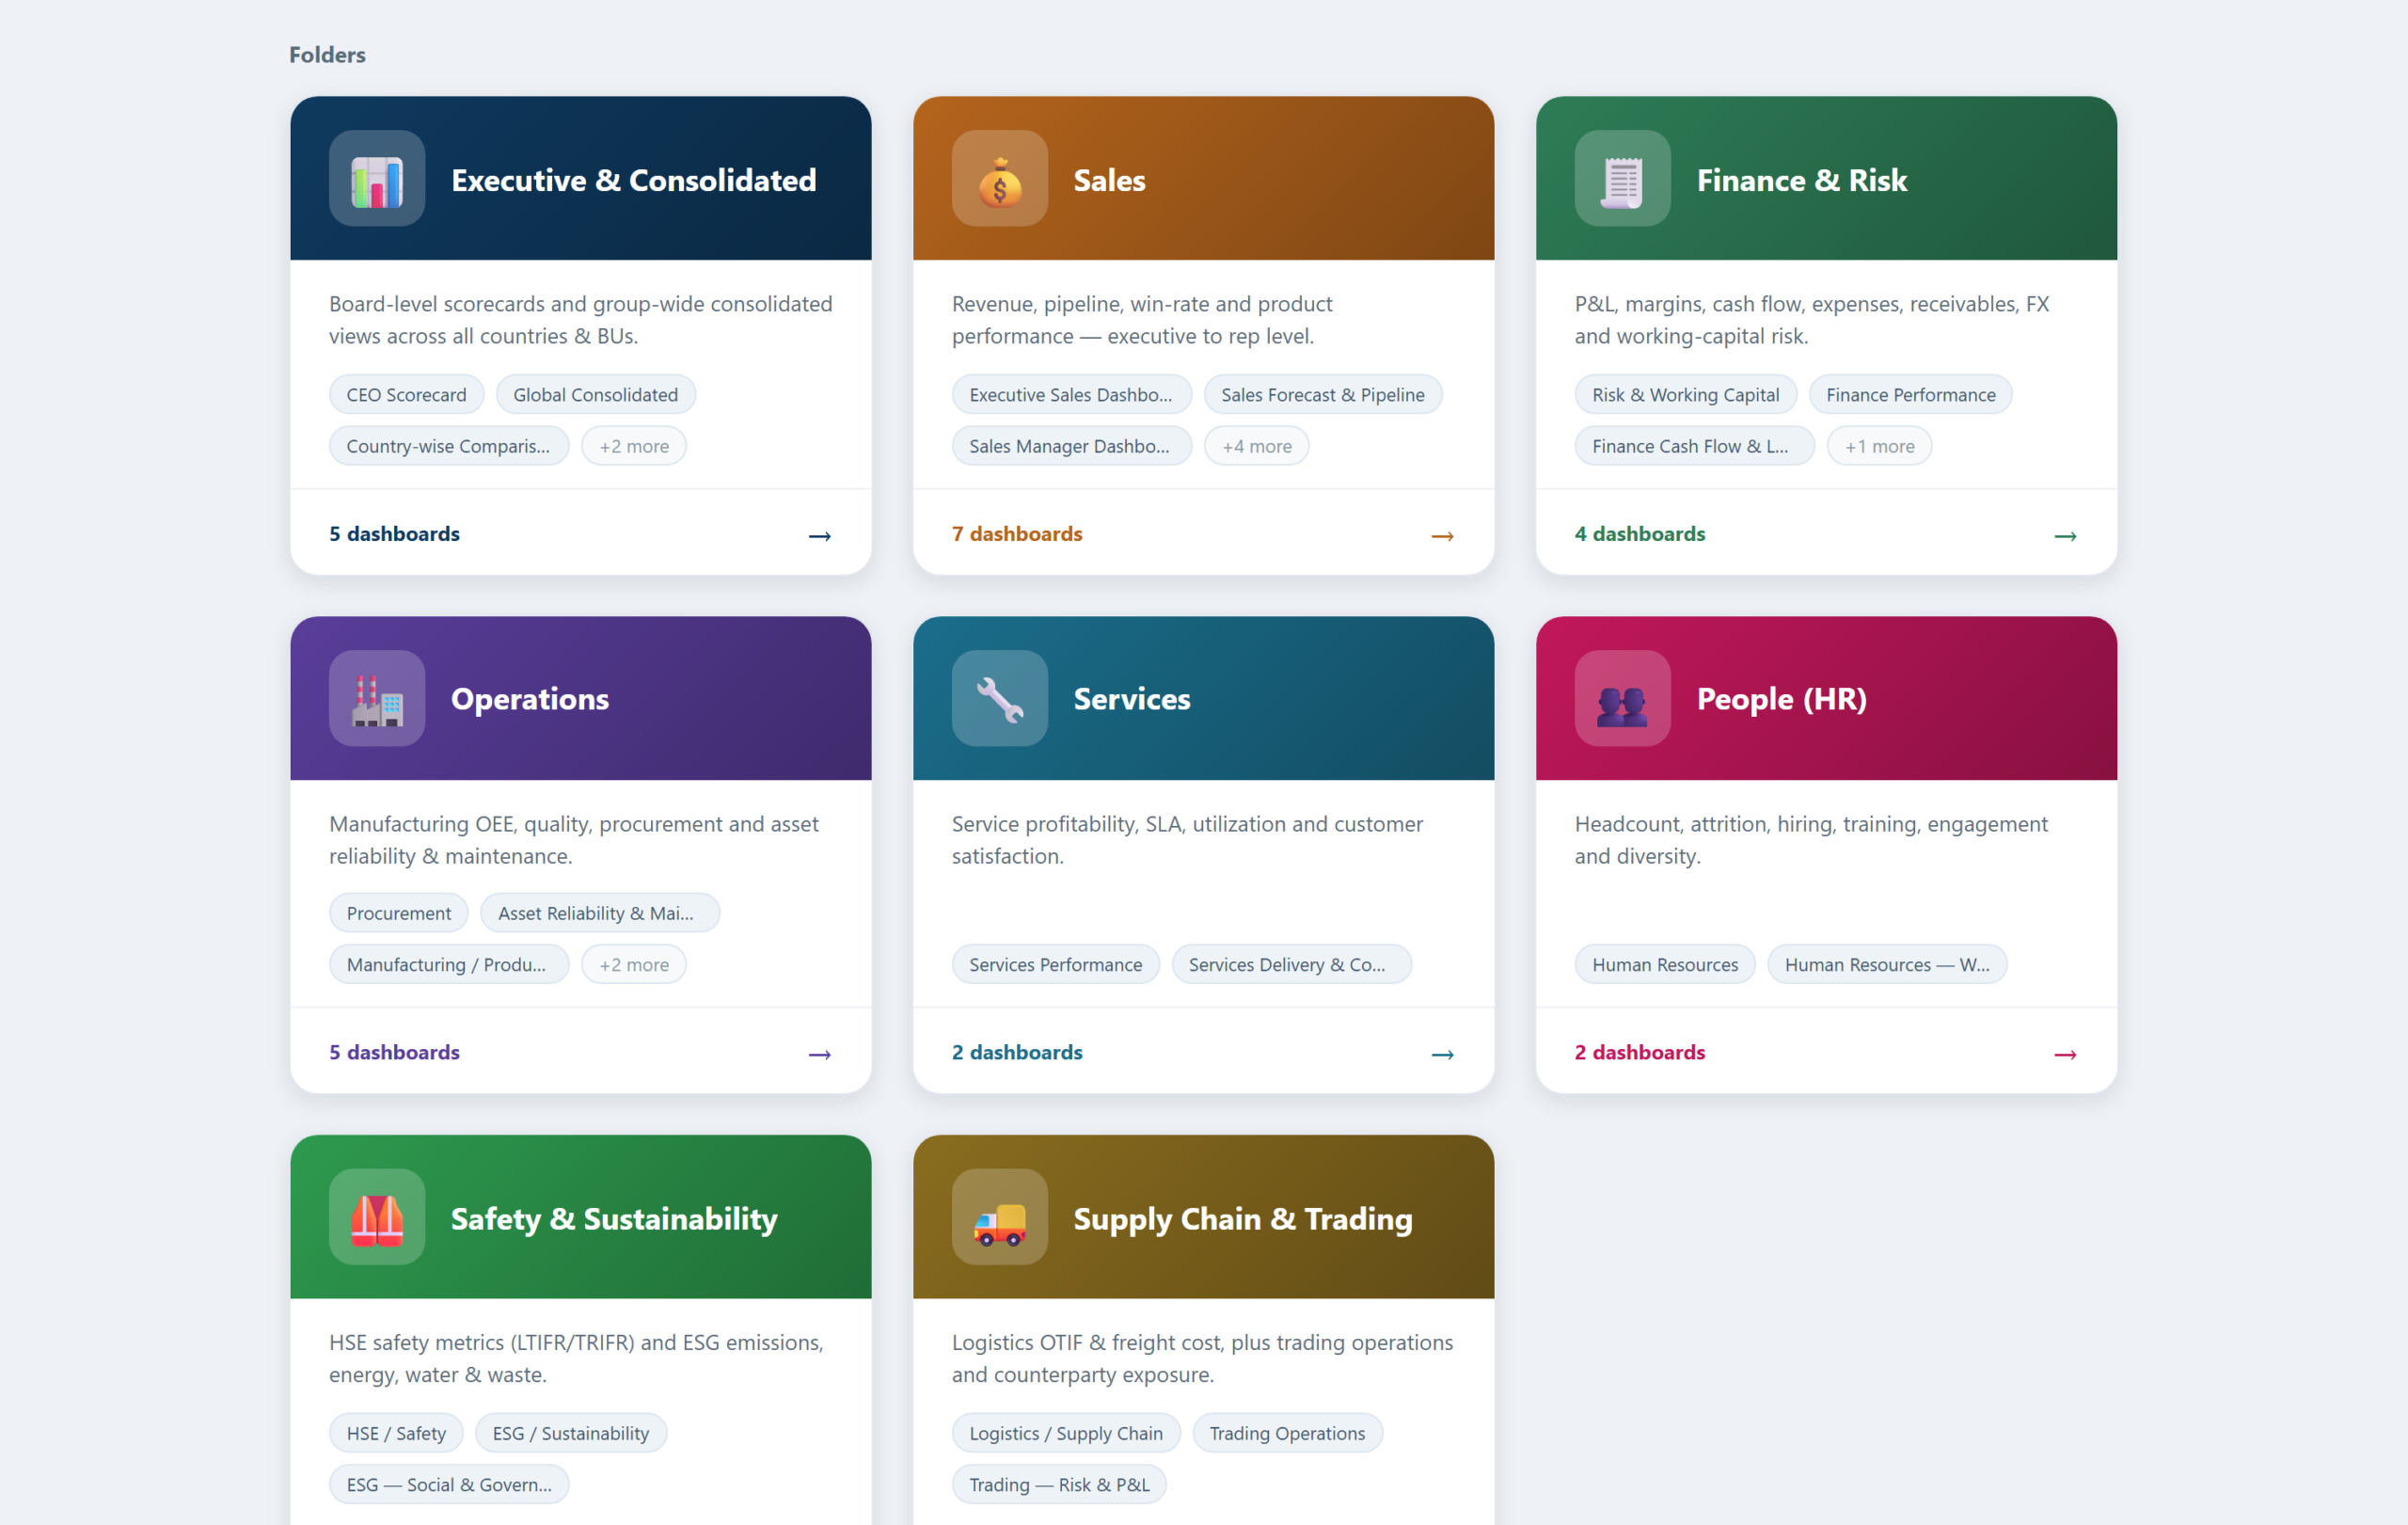2408x1525 pixels.
Task: Open the Sales folder title
Action: pyautogui.click(x=1110, y=180)
